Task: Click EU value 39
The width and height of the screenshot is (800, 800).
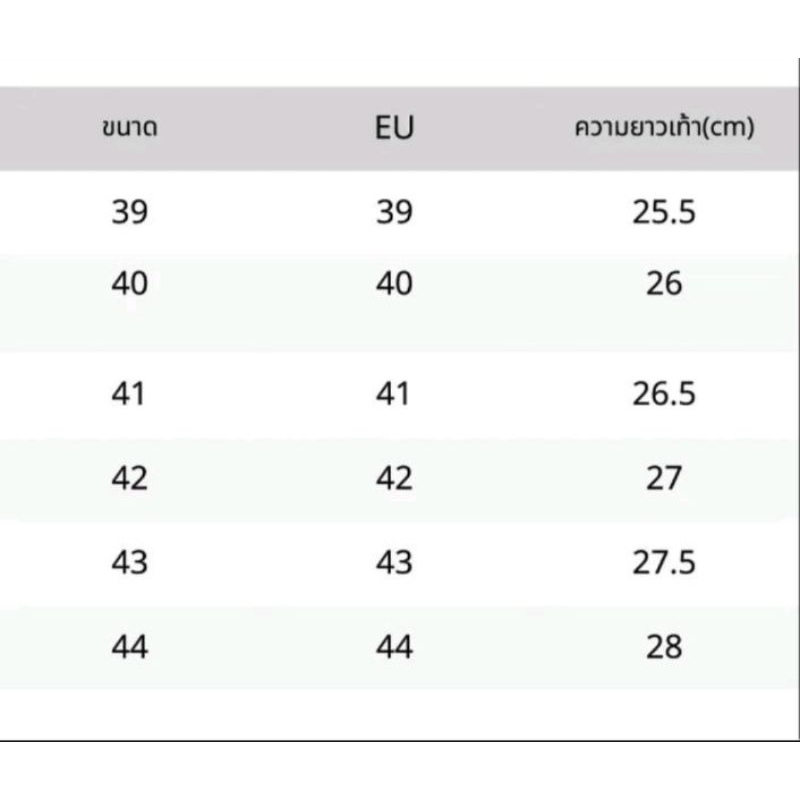Action: (x=394, y=212)
